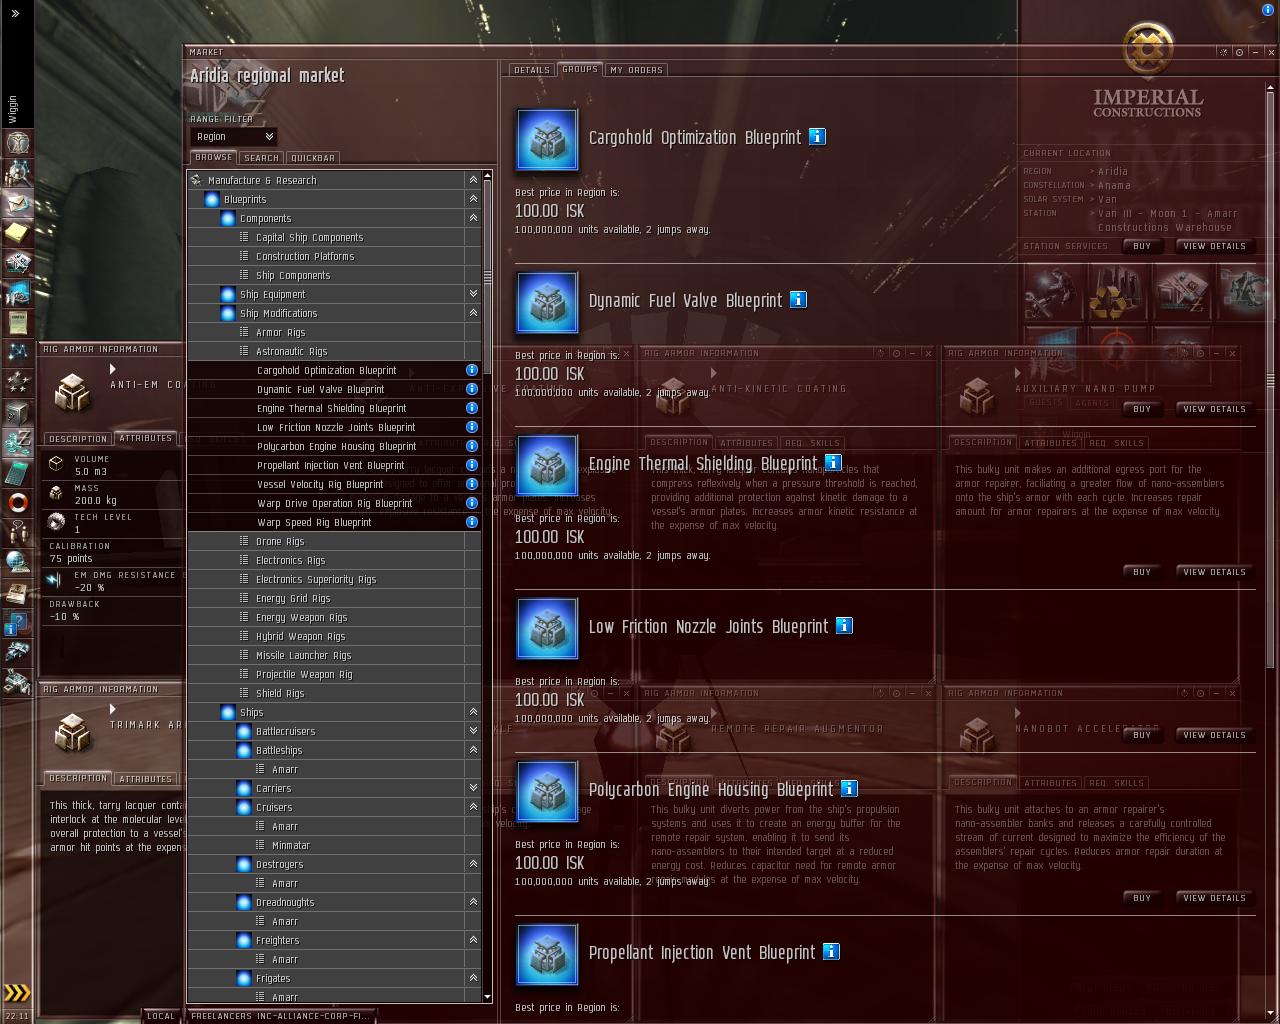Open the Details tab in the market
Image resolution: width=1280 pixels, height=1024 pixels.
[531, 70]
